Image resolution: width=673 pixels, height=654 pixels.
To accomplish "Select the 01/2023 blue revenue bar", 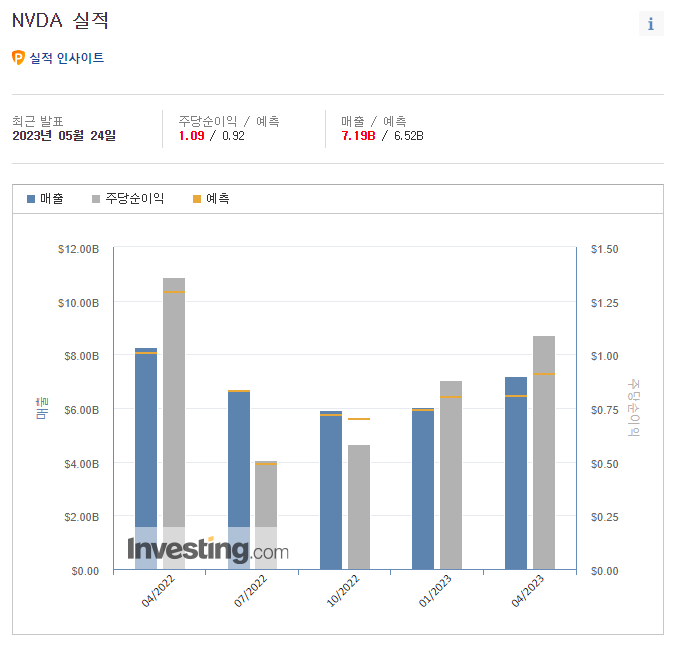I will pyautogui.click(x=423, y=489).
